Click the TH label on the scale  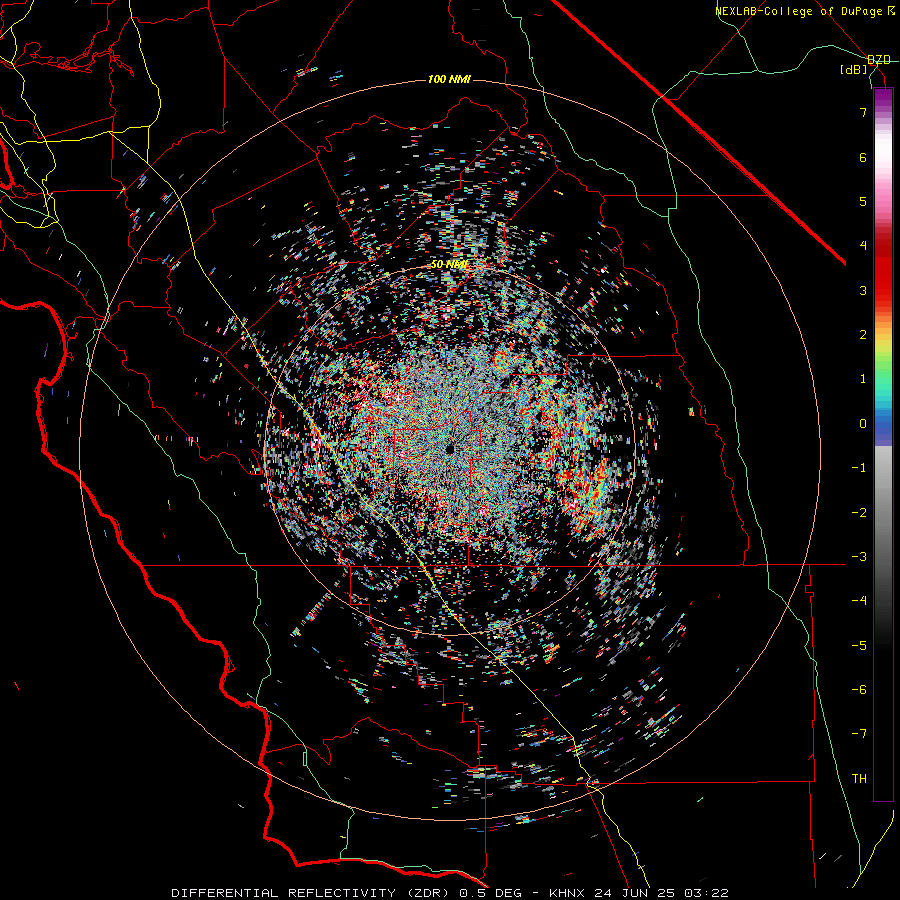coord(859,779)
